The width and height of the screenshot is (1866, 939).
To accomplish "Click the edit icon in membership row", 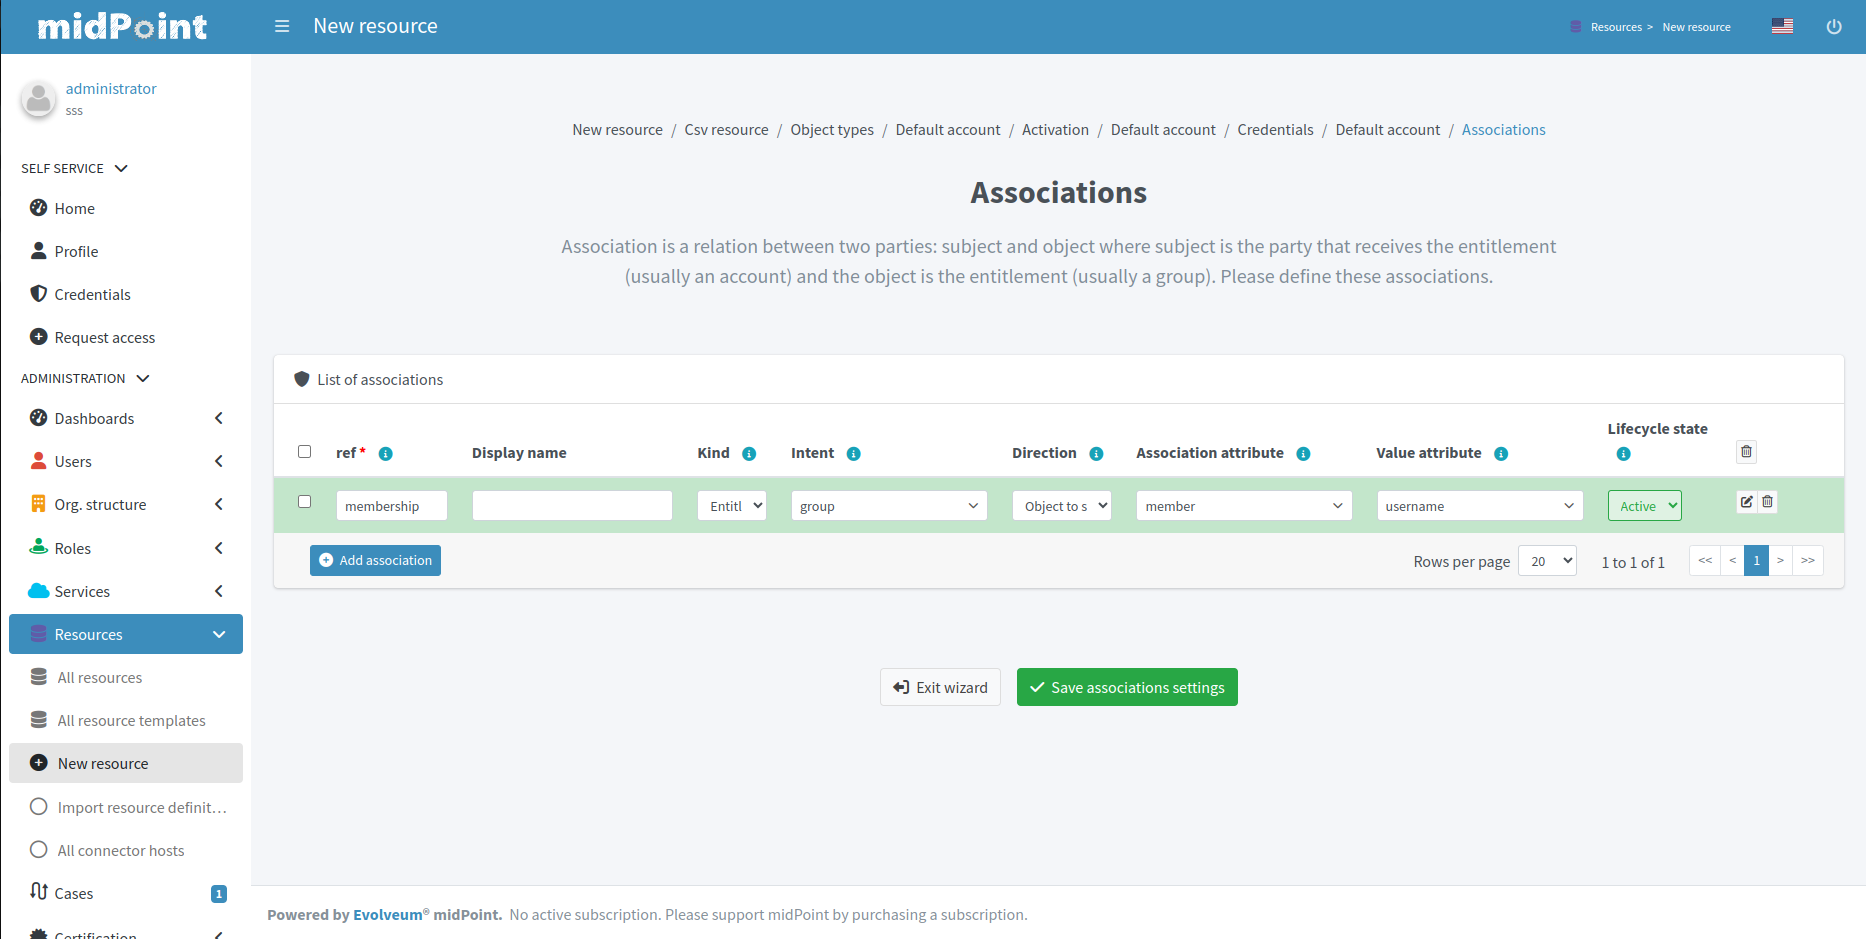I will [1746, 502].
